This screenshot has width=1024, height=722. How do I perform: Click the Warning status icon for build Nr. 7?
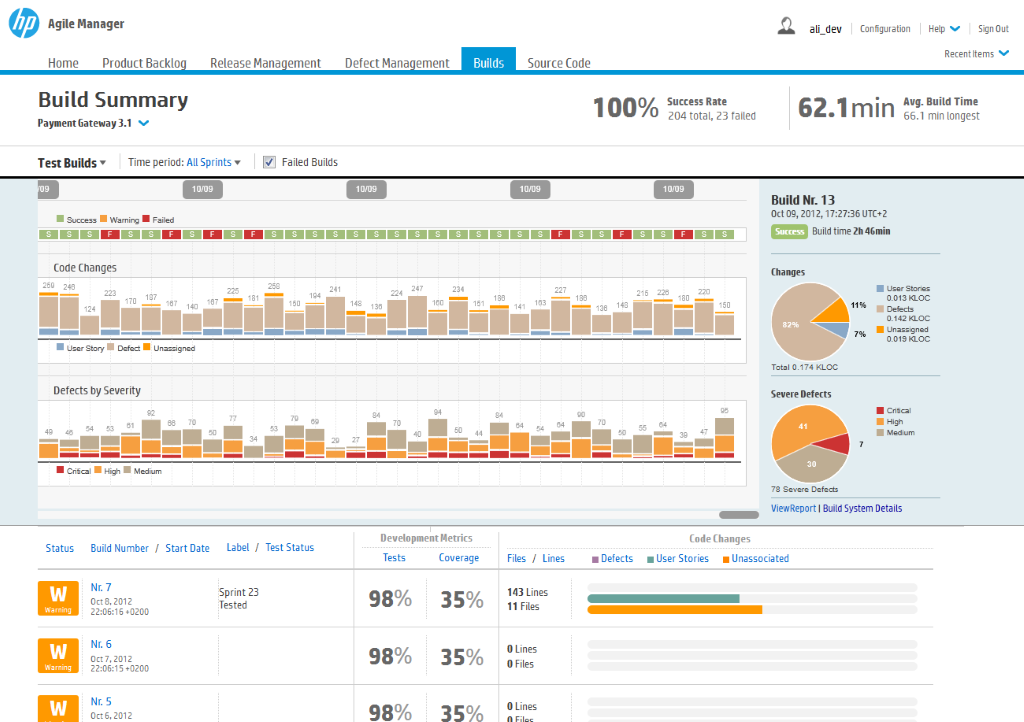pyautogui.click(x=58, y=598)
